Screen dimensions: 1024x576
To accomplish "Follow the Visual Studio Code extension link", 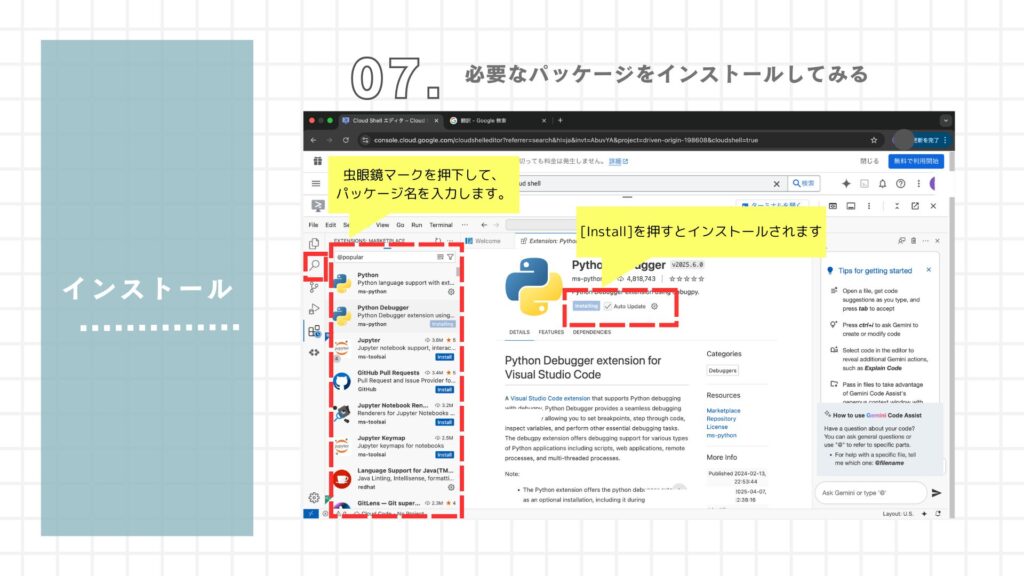I will coord(550,398).
